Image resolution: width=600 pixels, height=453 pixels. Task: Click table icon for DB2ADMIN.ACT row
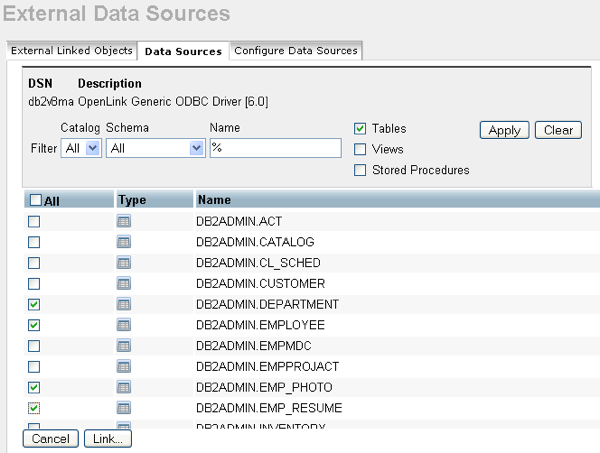(x=124, y=221)
